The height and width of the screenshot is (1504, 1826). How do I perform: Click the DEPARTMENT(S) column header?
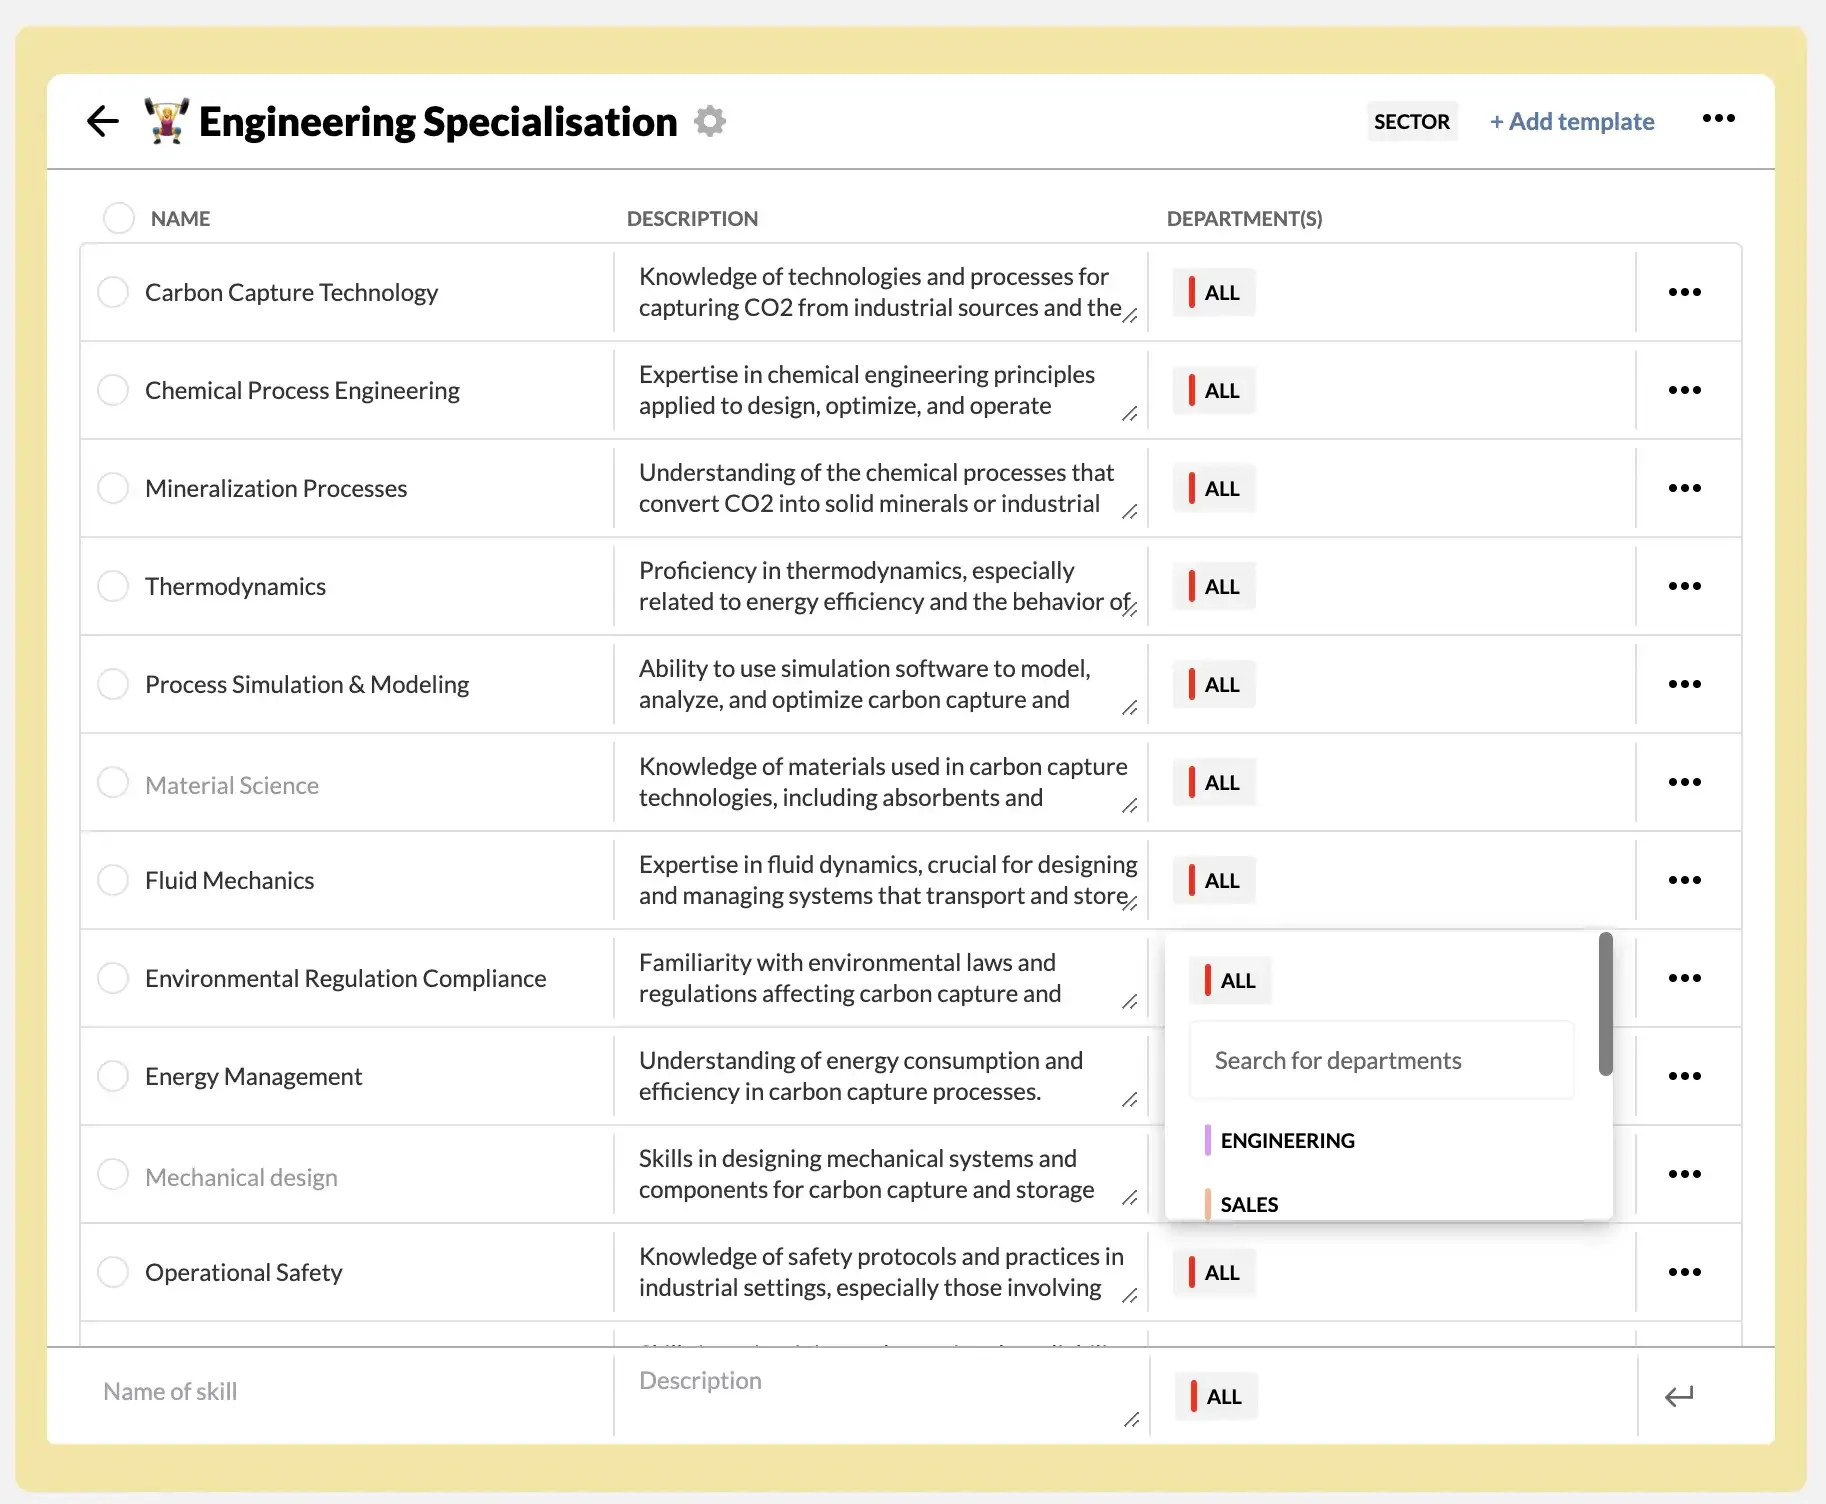click(1244, 218)
